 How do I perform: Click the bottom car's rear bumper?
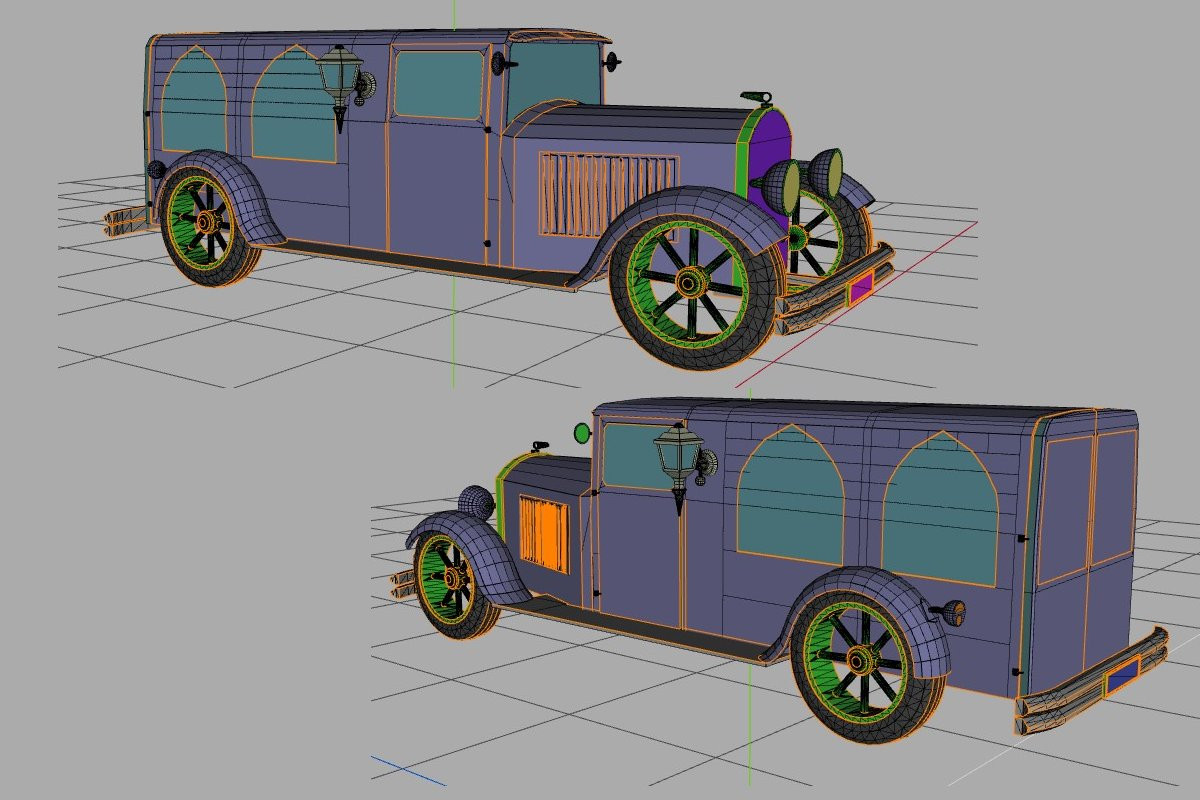[1091, 680]
